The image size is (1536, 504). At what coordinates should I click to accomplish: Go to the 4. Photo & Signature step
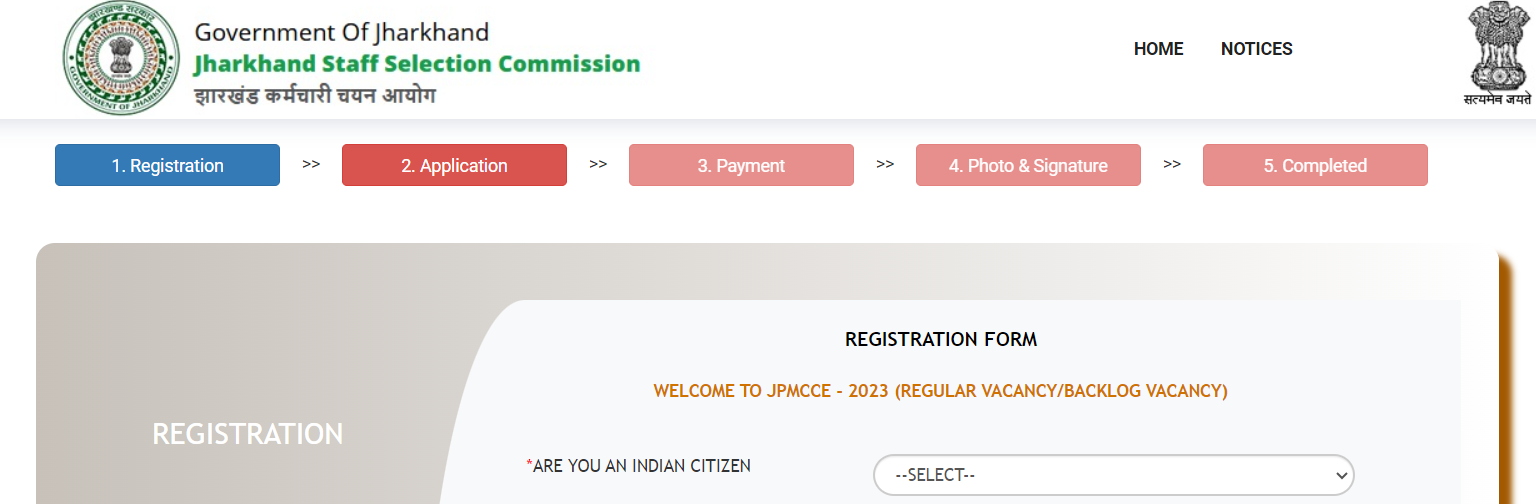pyautogui.click(x=1028, y=166)
